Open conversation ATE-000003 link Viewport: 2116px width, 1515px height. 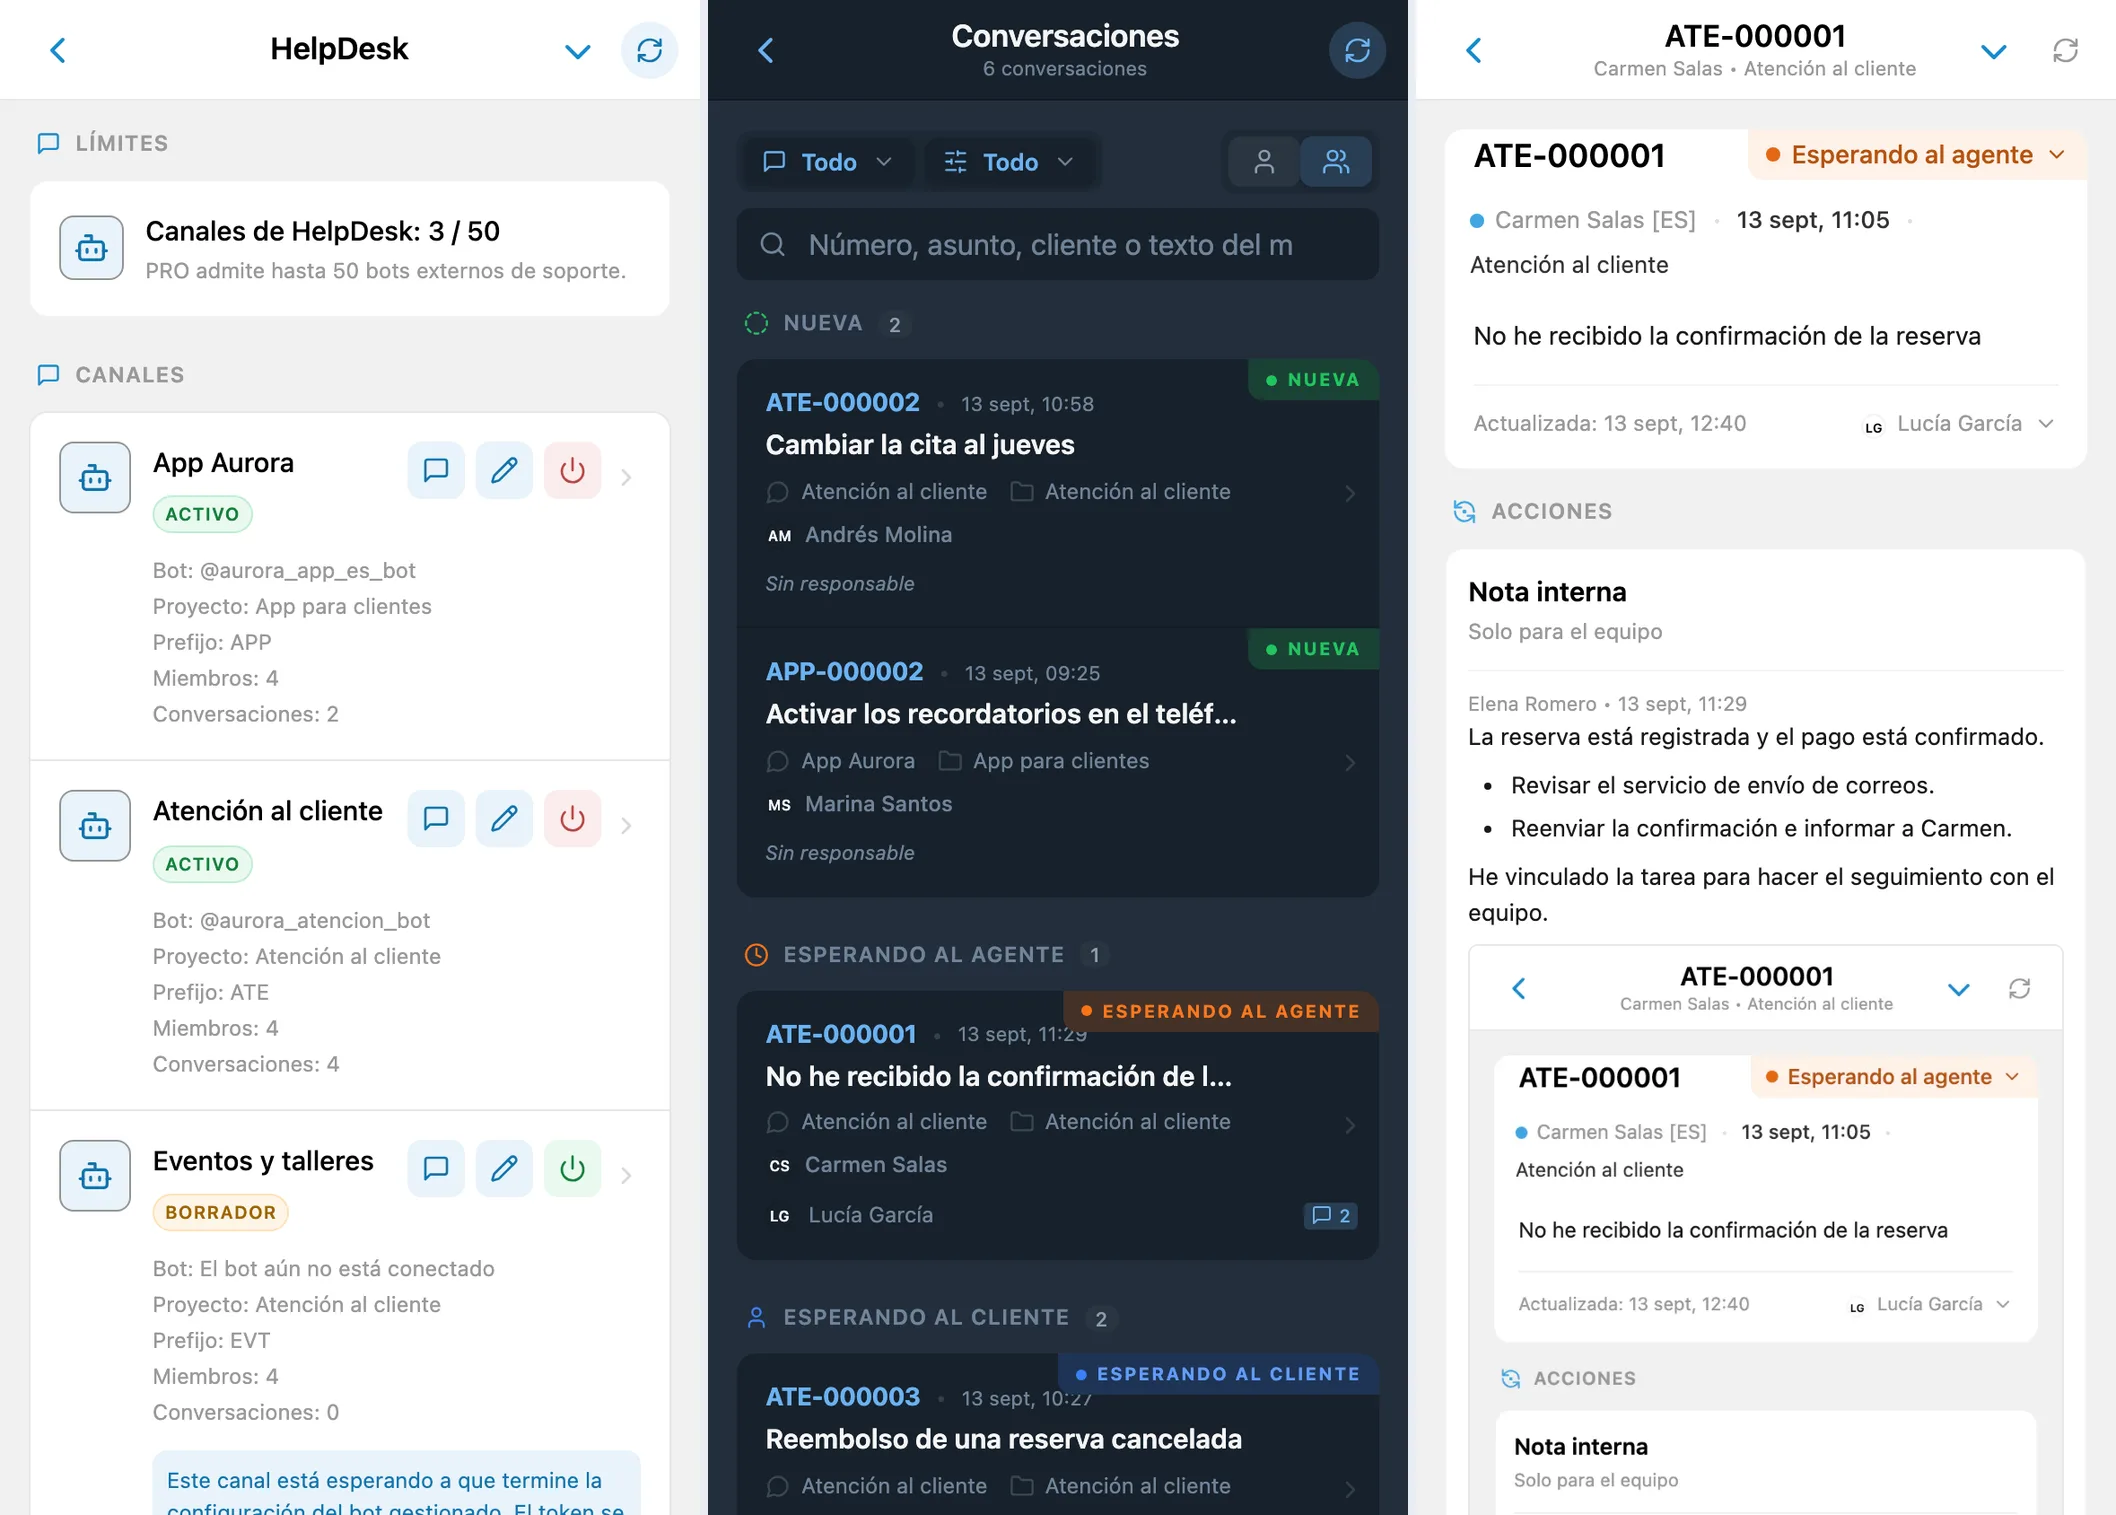click(x=843, y=1397)
